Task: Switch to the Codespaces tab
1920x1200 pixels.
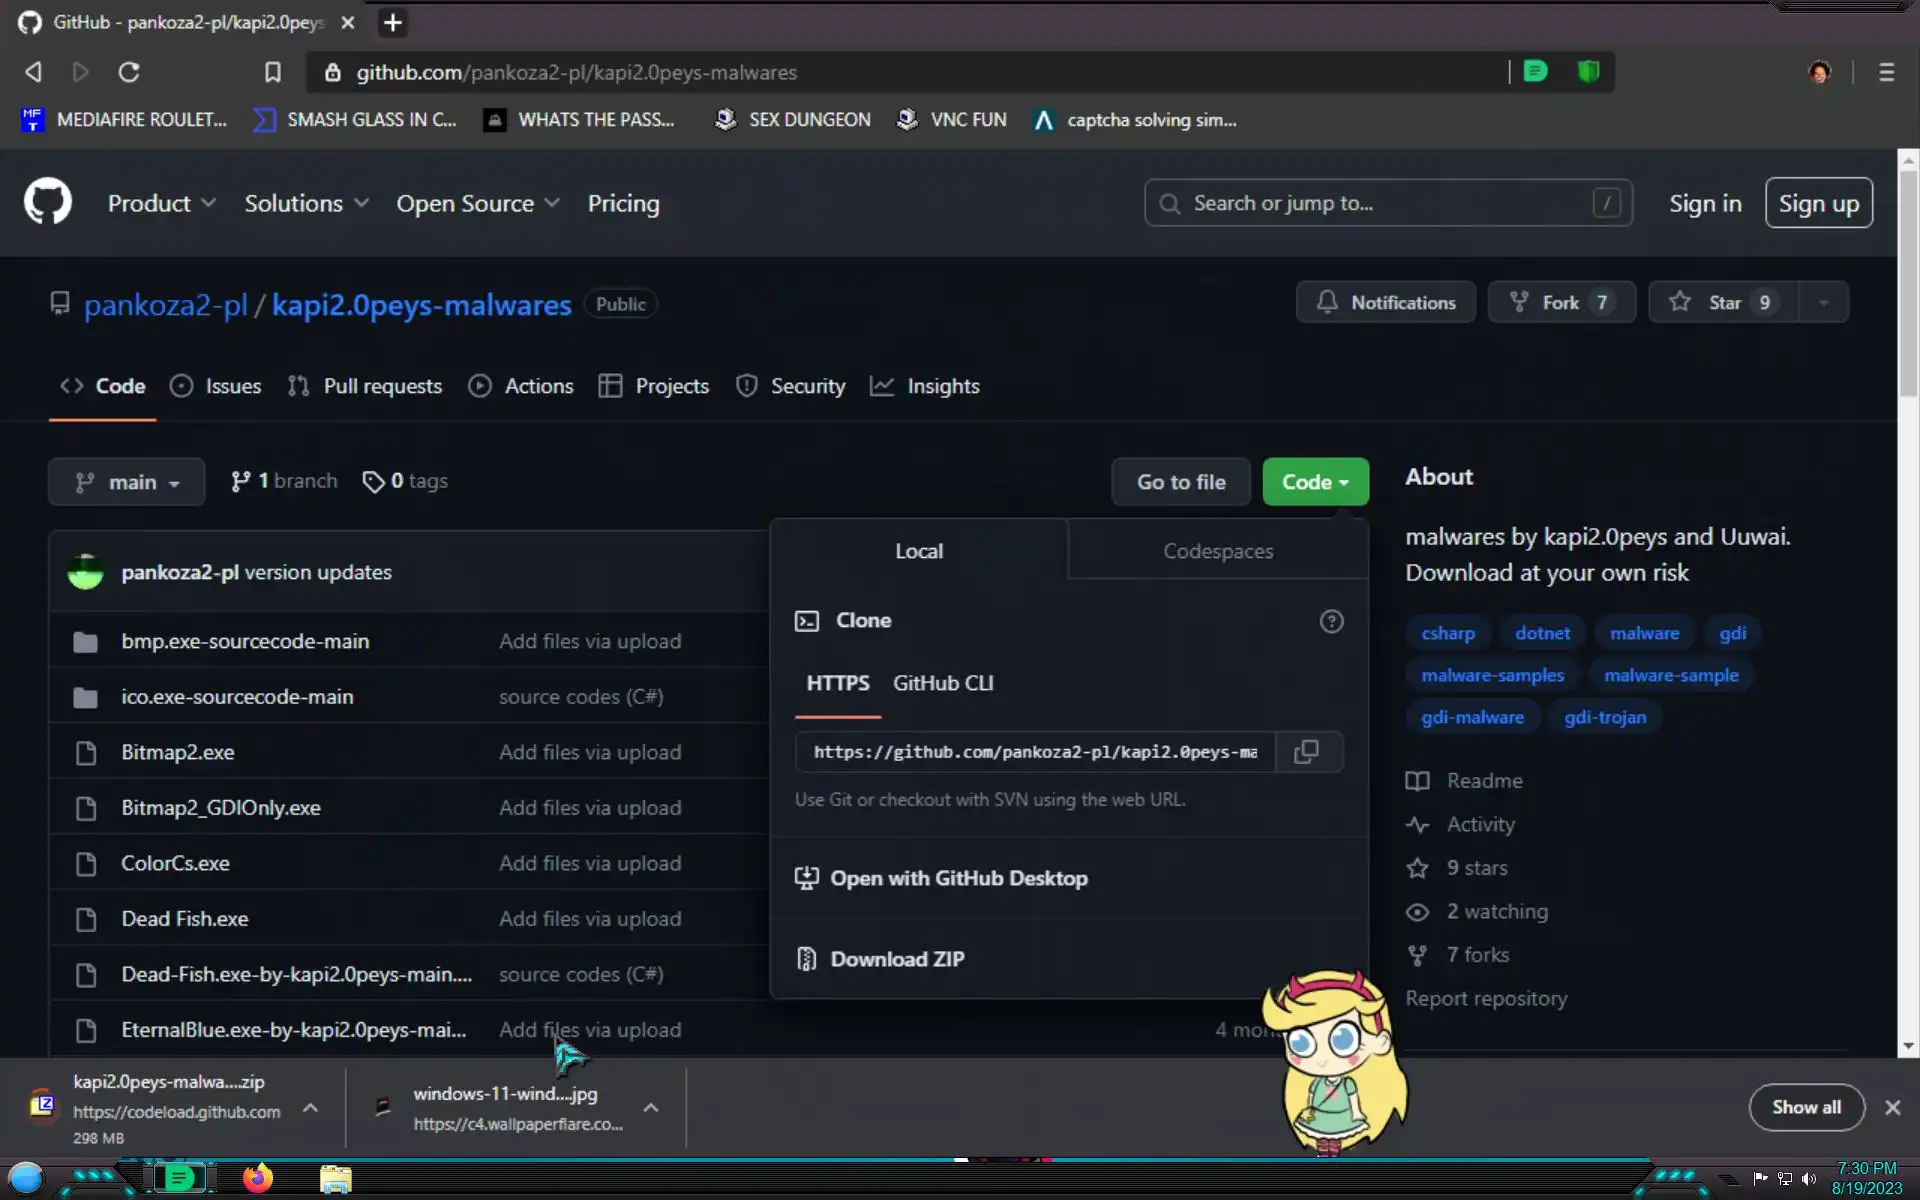Action: (x=1217, y=551)
